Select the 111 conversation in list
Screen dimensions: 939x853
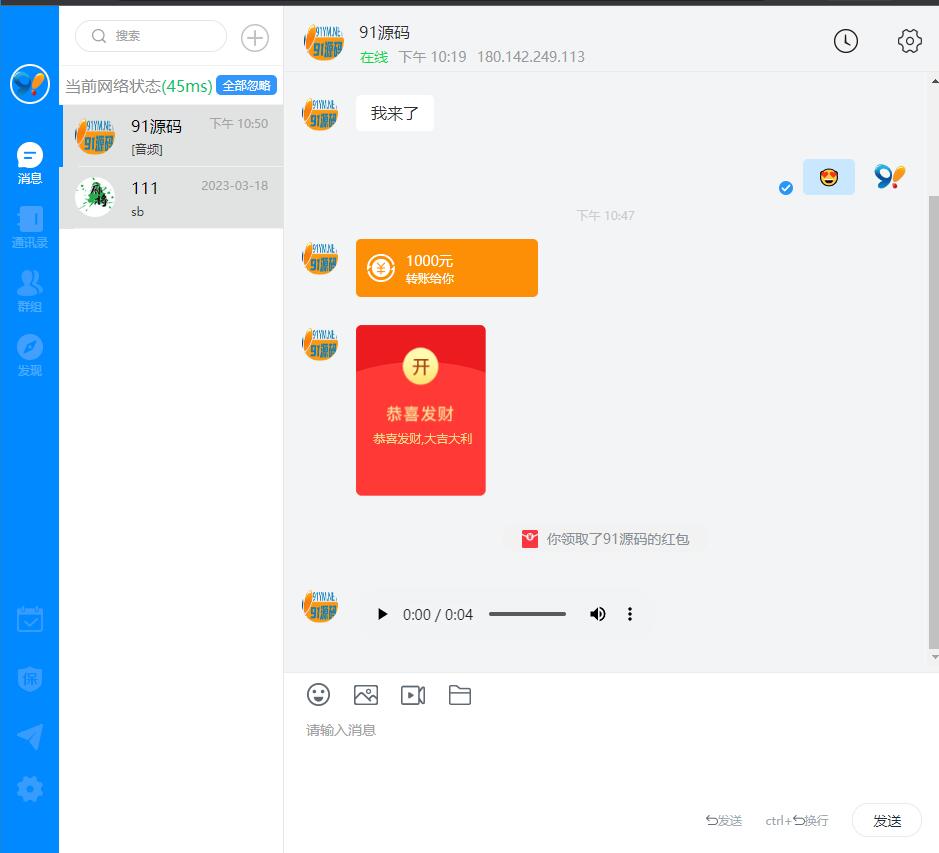tap(172, 198)
